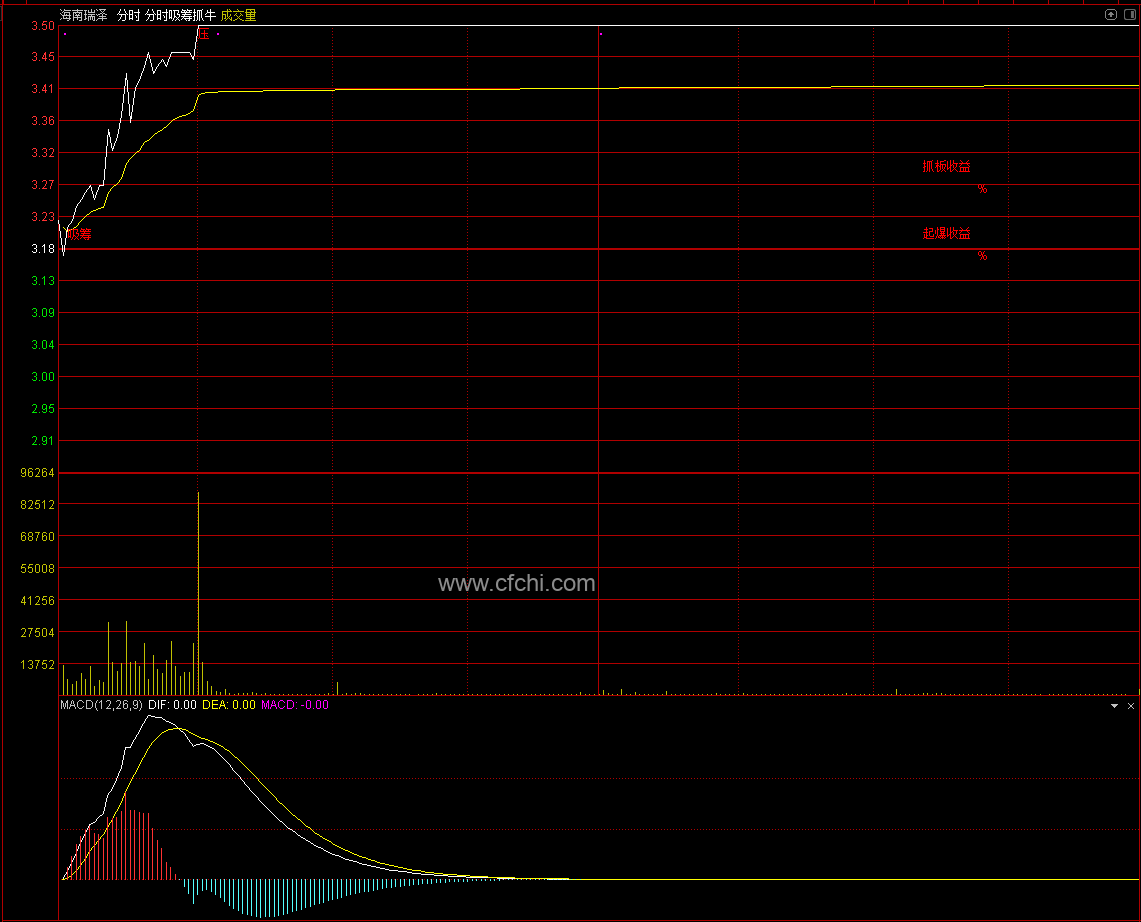
Task: Click the green 3.00 price axis label
Action: pos(43,377)
